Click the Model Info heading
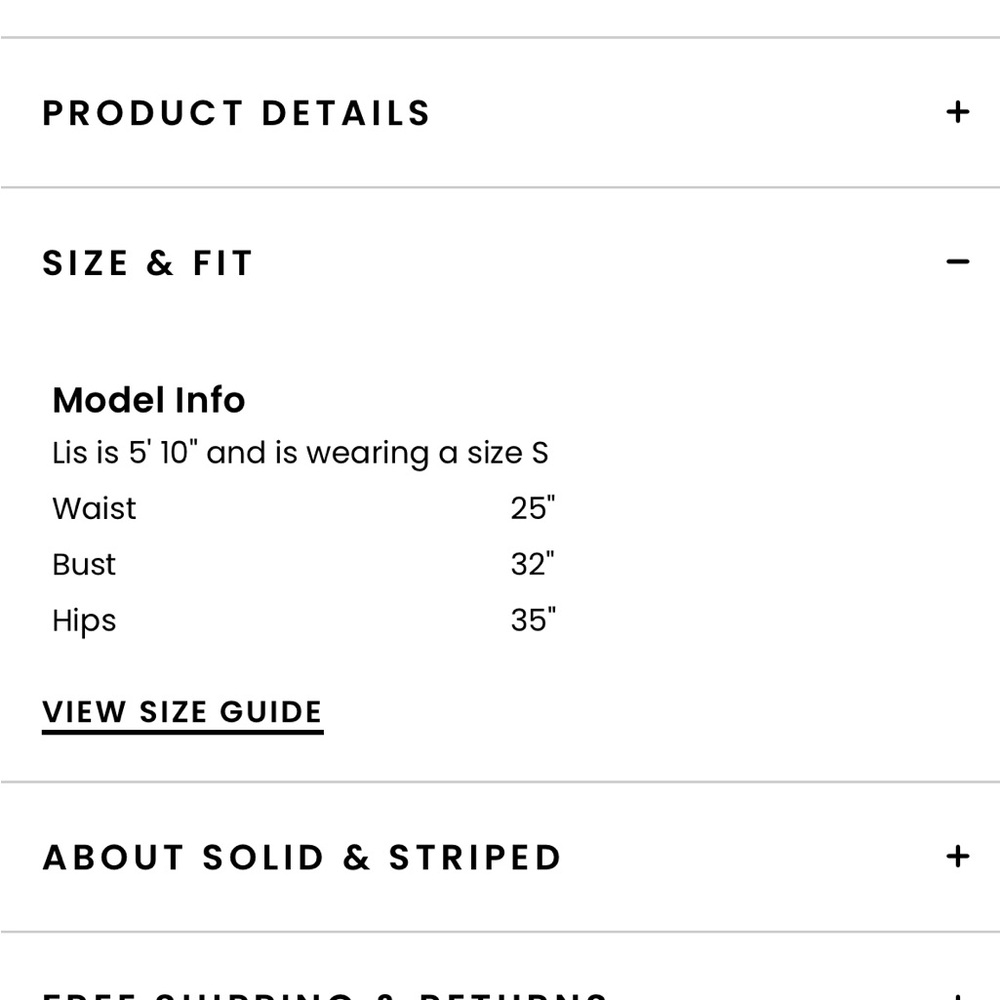The image size is (1000, 1000). point(148,400)
